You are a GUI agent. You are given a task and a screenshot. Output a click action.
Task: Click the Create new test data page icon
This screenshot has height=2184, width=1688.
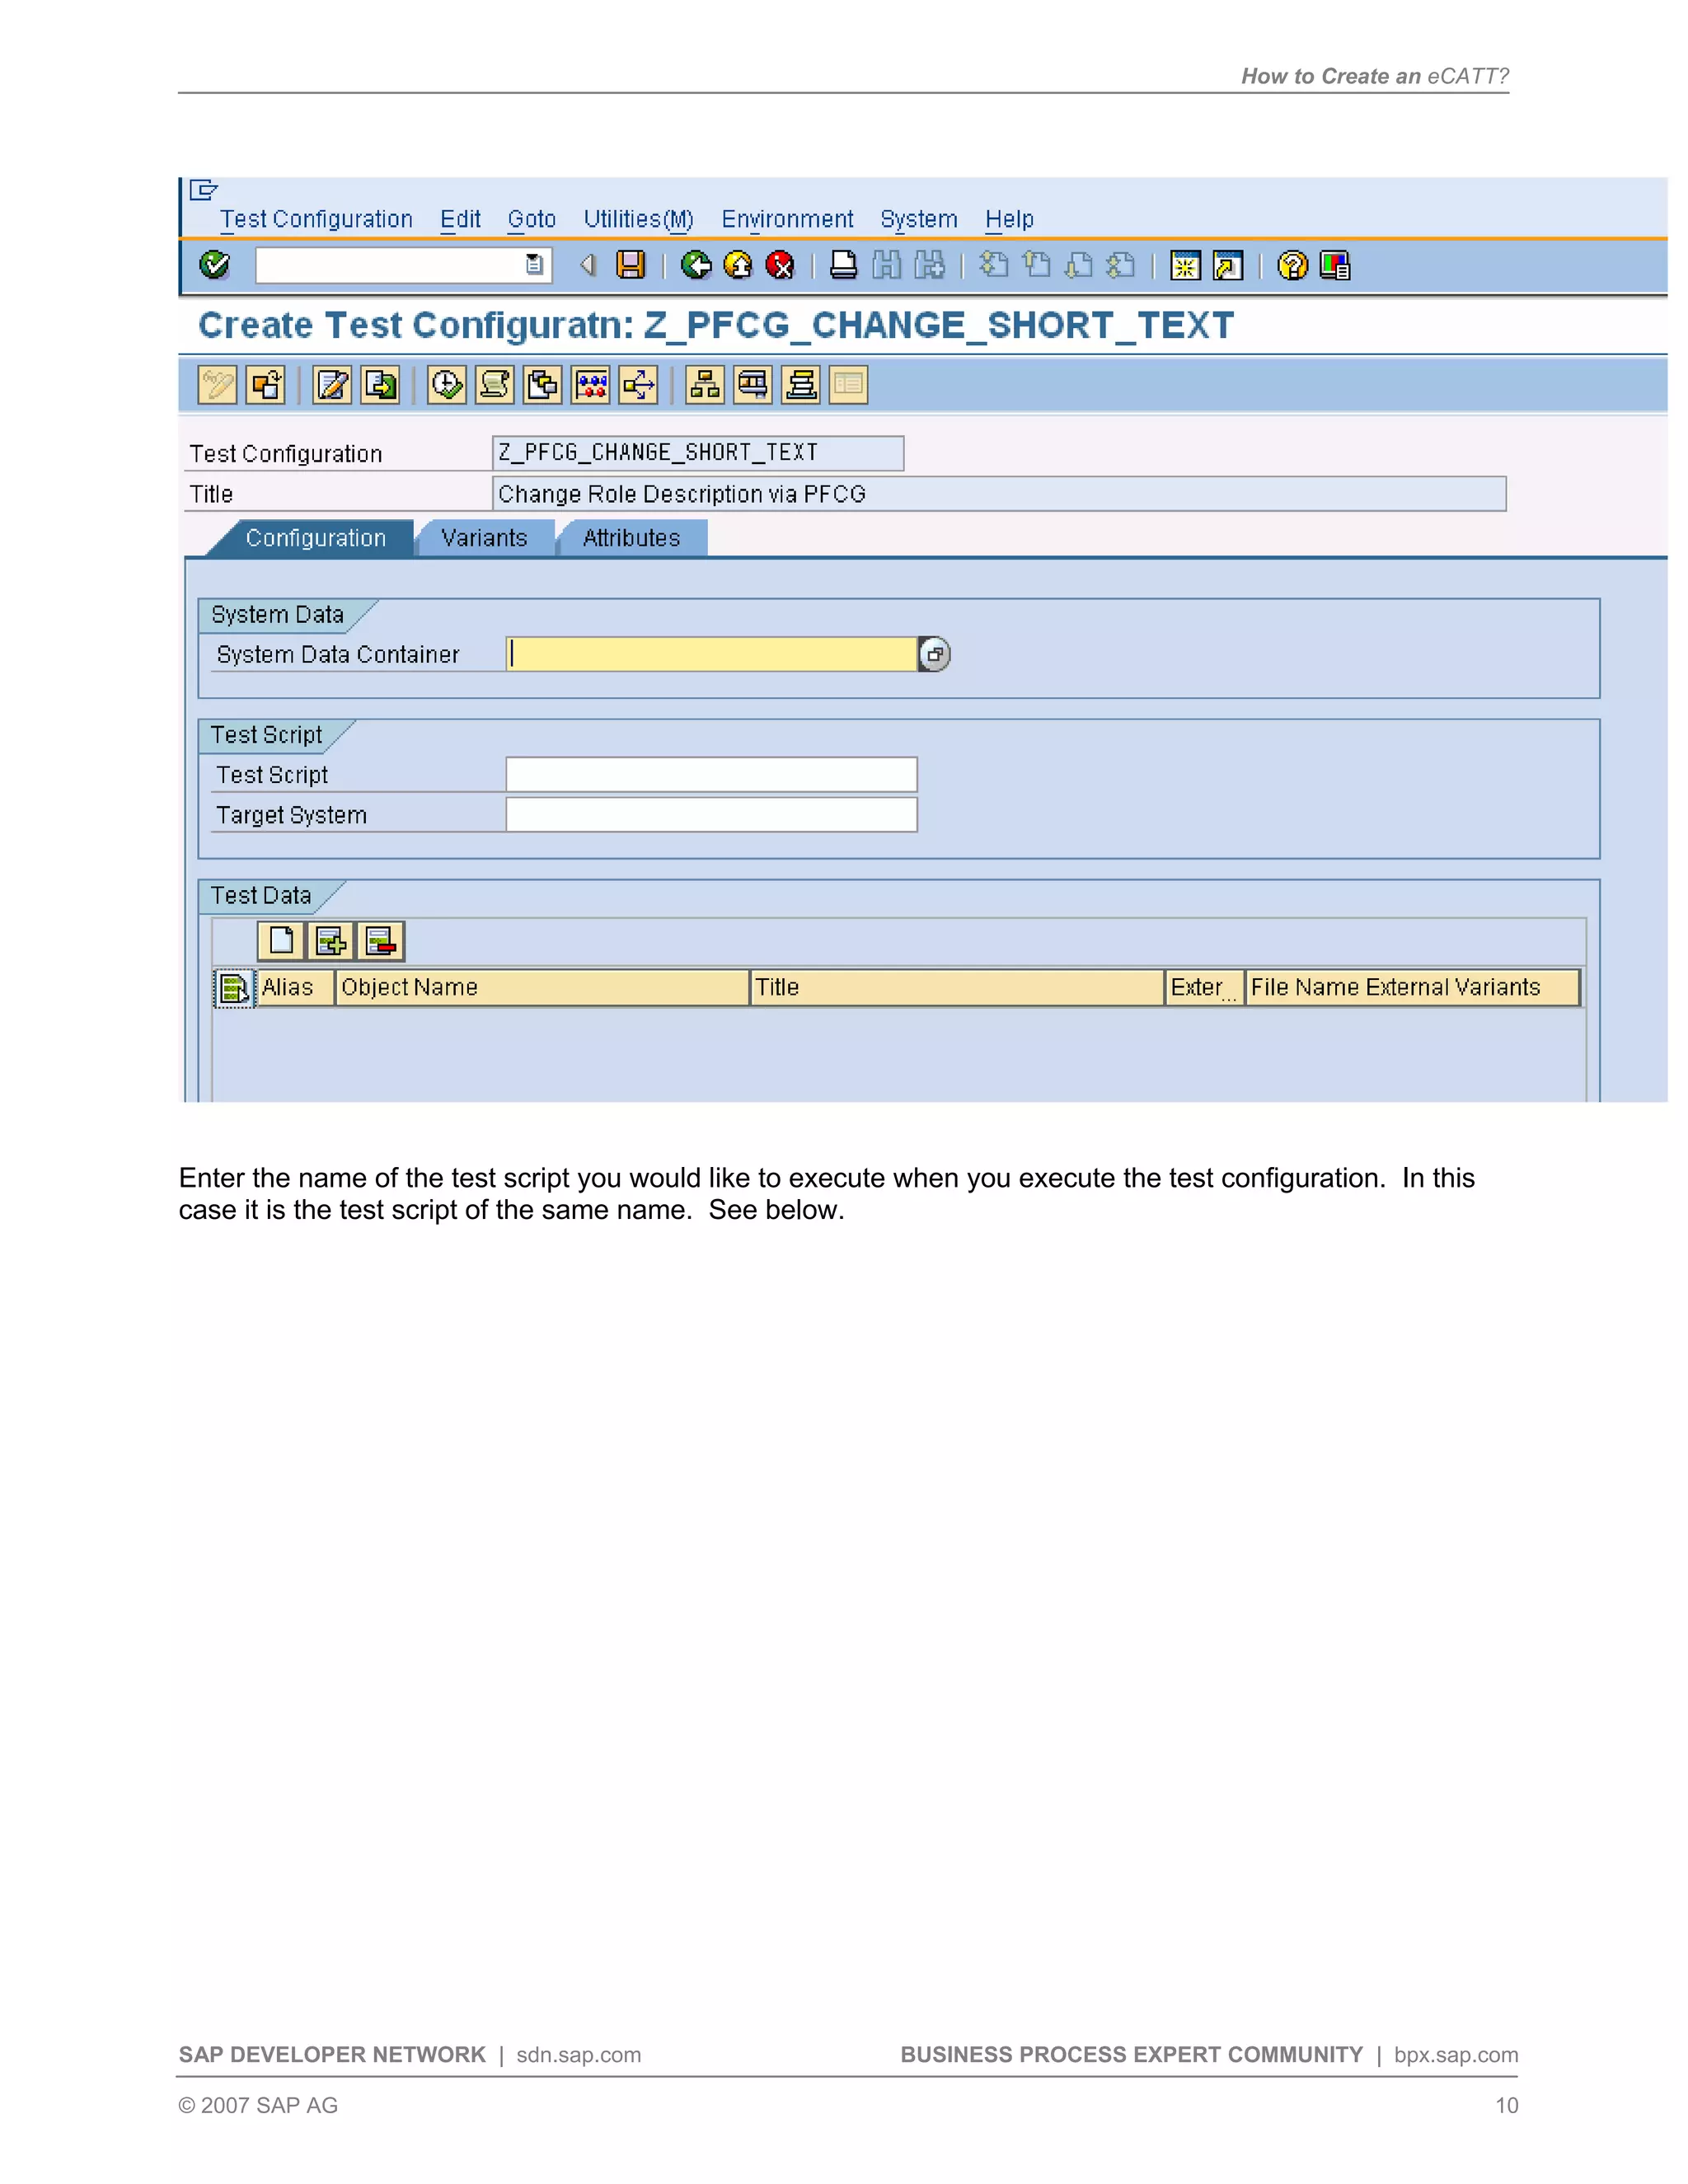(x=282, y=941)
